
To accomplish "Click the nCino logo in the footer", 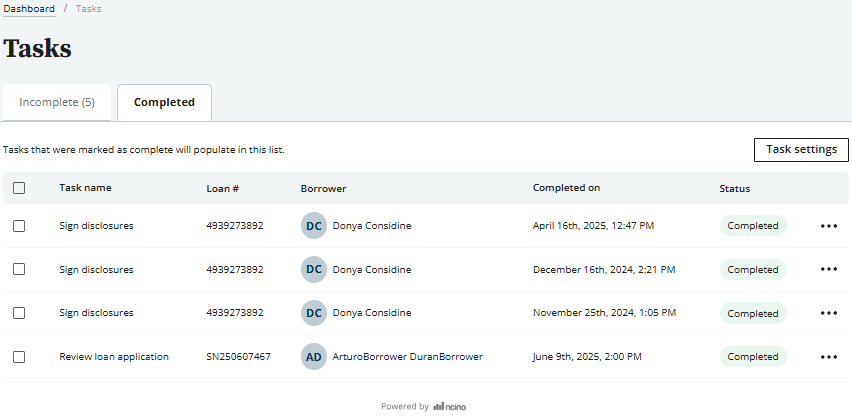I will click(449, 407).
